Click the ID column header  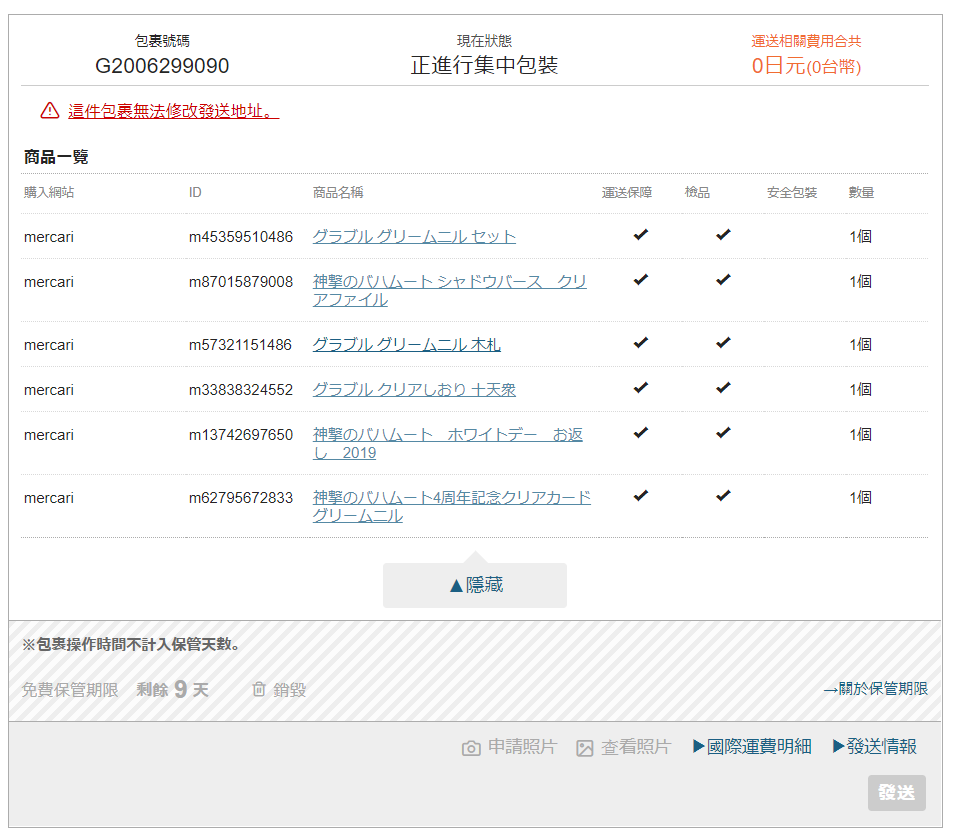(195, 192)
